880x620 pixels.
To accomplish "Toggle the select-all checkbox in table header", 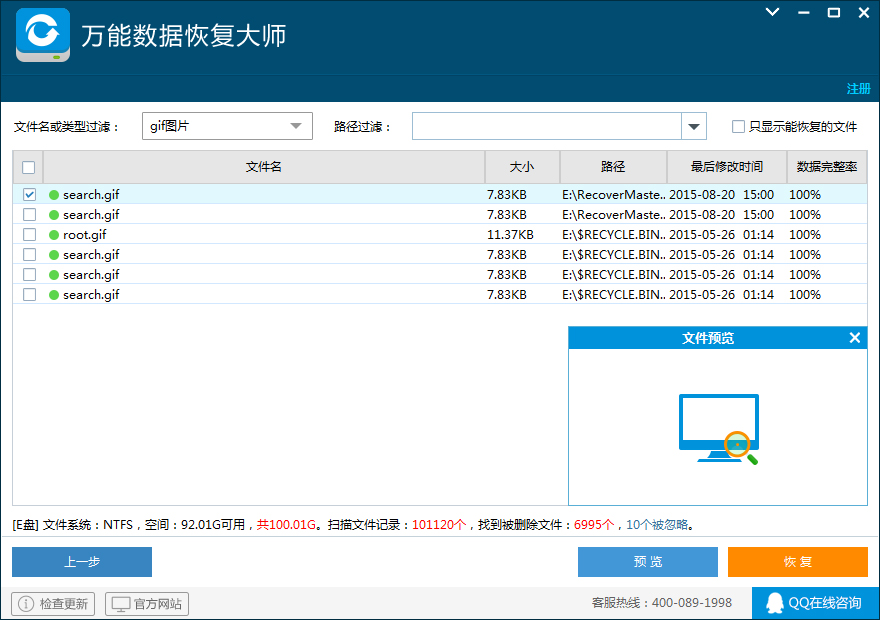I will [28, 167].
